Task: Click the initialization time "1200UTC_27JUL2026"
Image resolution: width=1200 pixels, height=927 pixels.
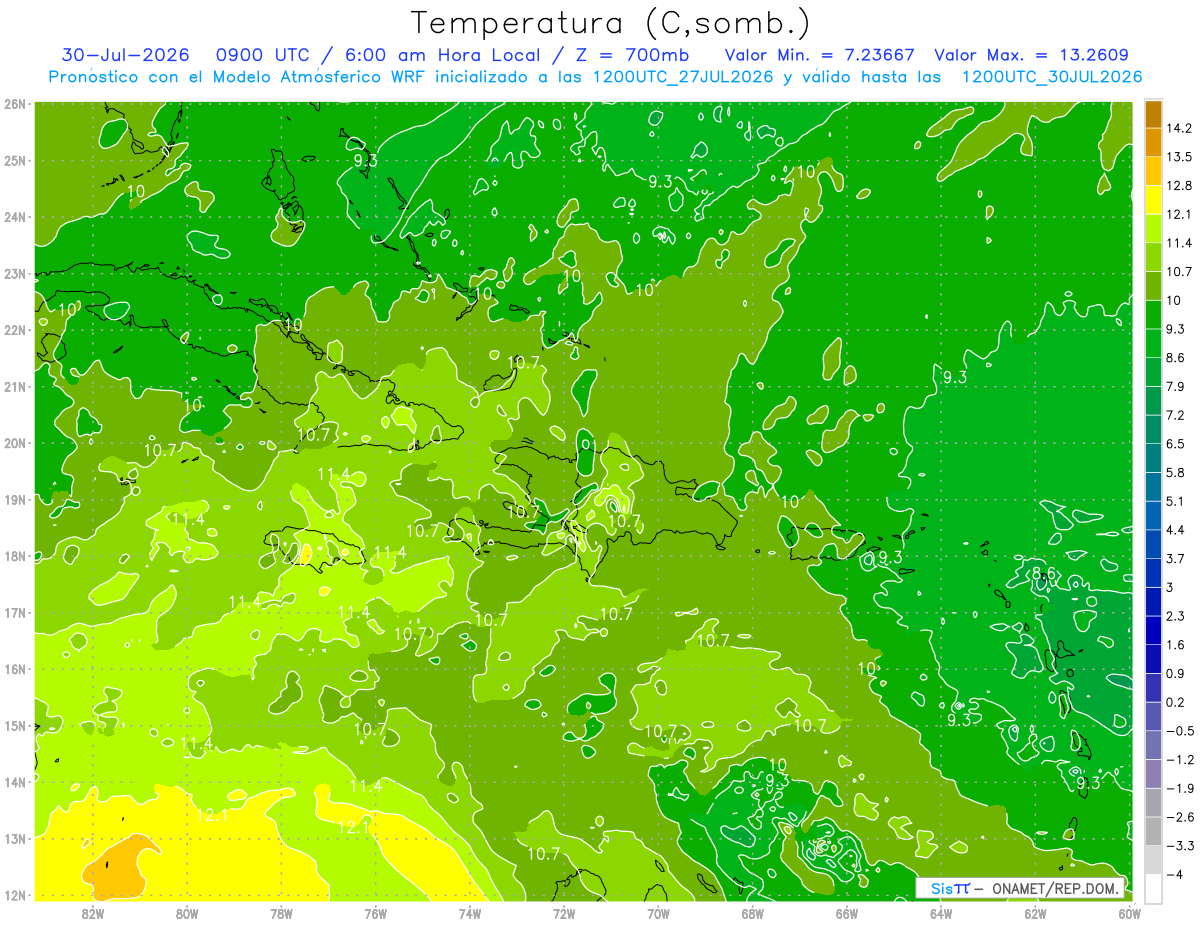Action: 683,76
